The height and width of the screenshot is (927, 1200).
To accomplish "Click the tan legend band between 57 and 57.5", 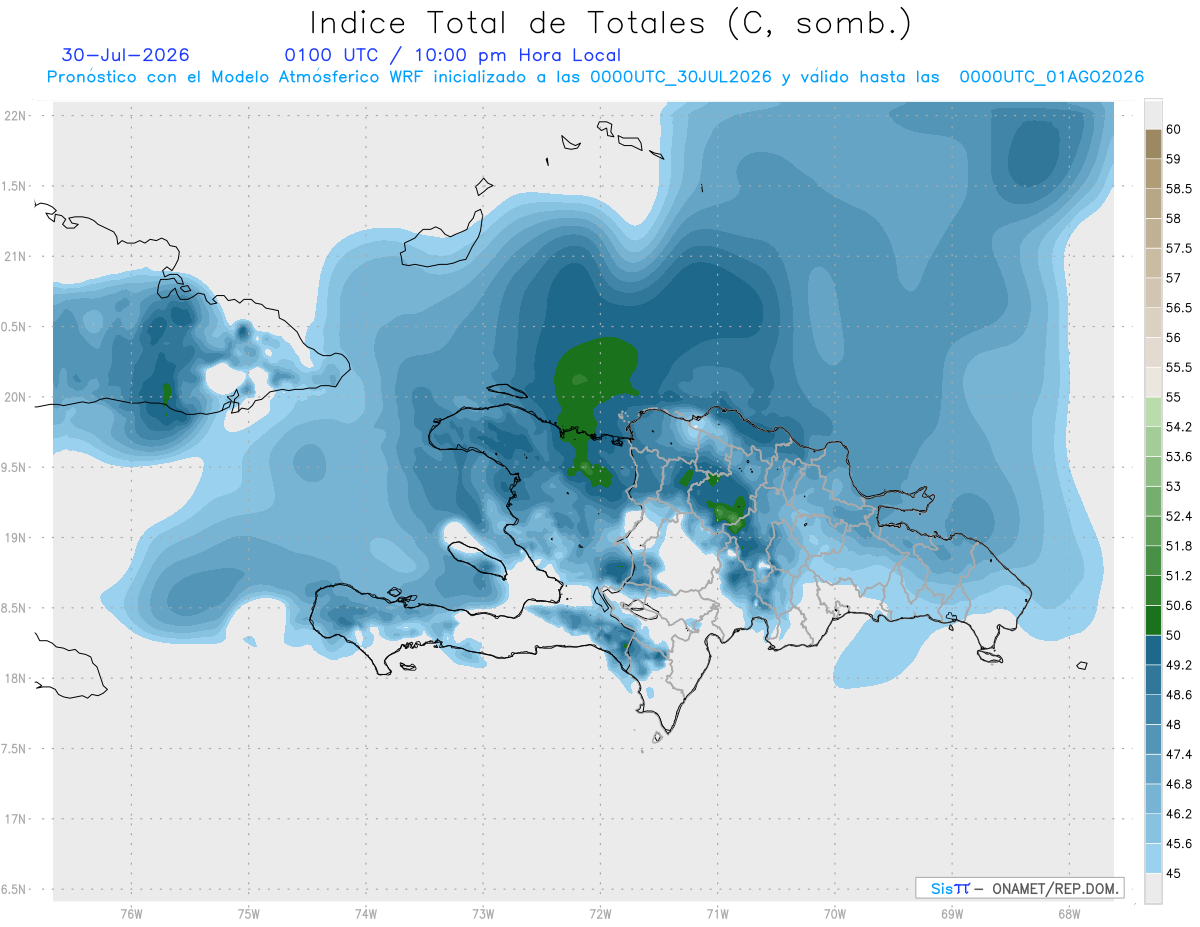I will 1153,263.
